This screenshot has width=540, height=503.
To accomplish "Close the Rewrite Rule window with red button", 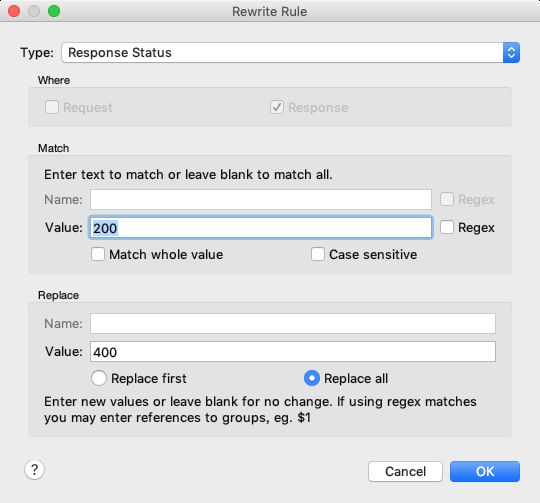I will 14,11.
